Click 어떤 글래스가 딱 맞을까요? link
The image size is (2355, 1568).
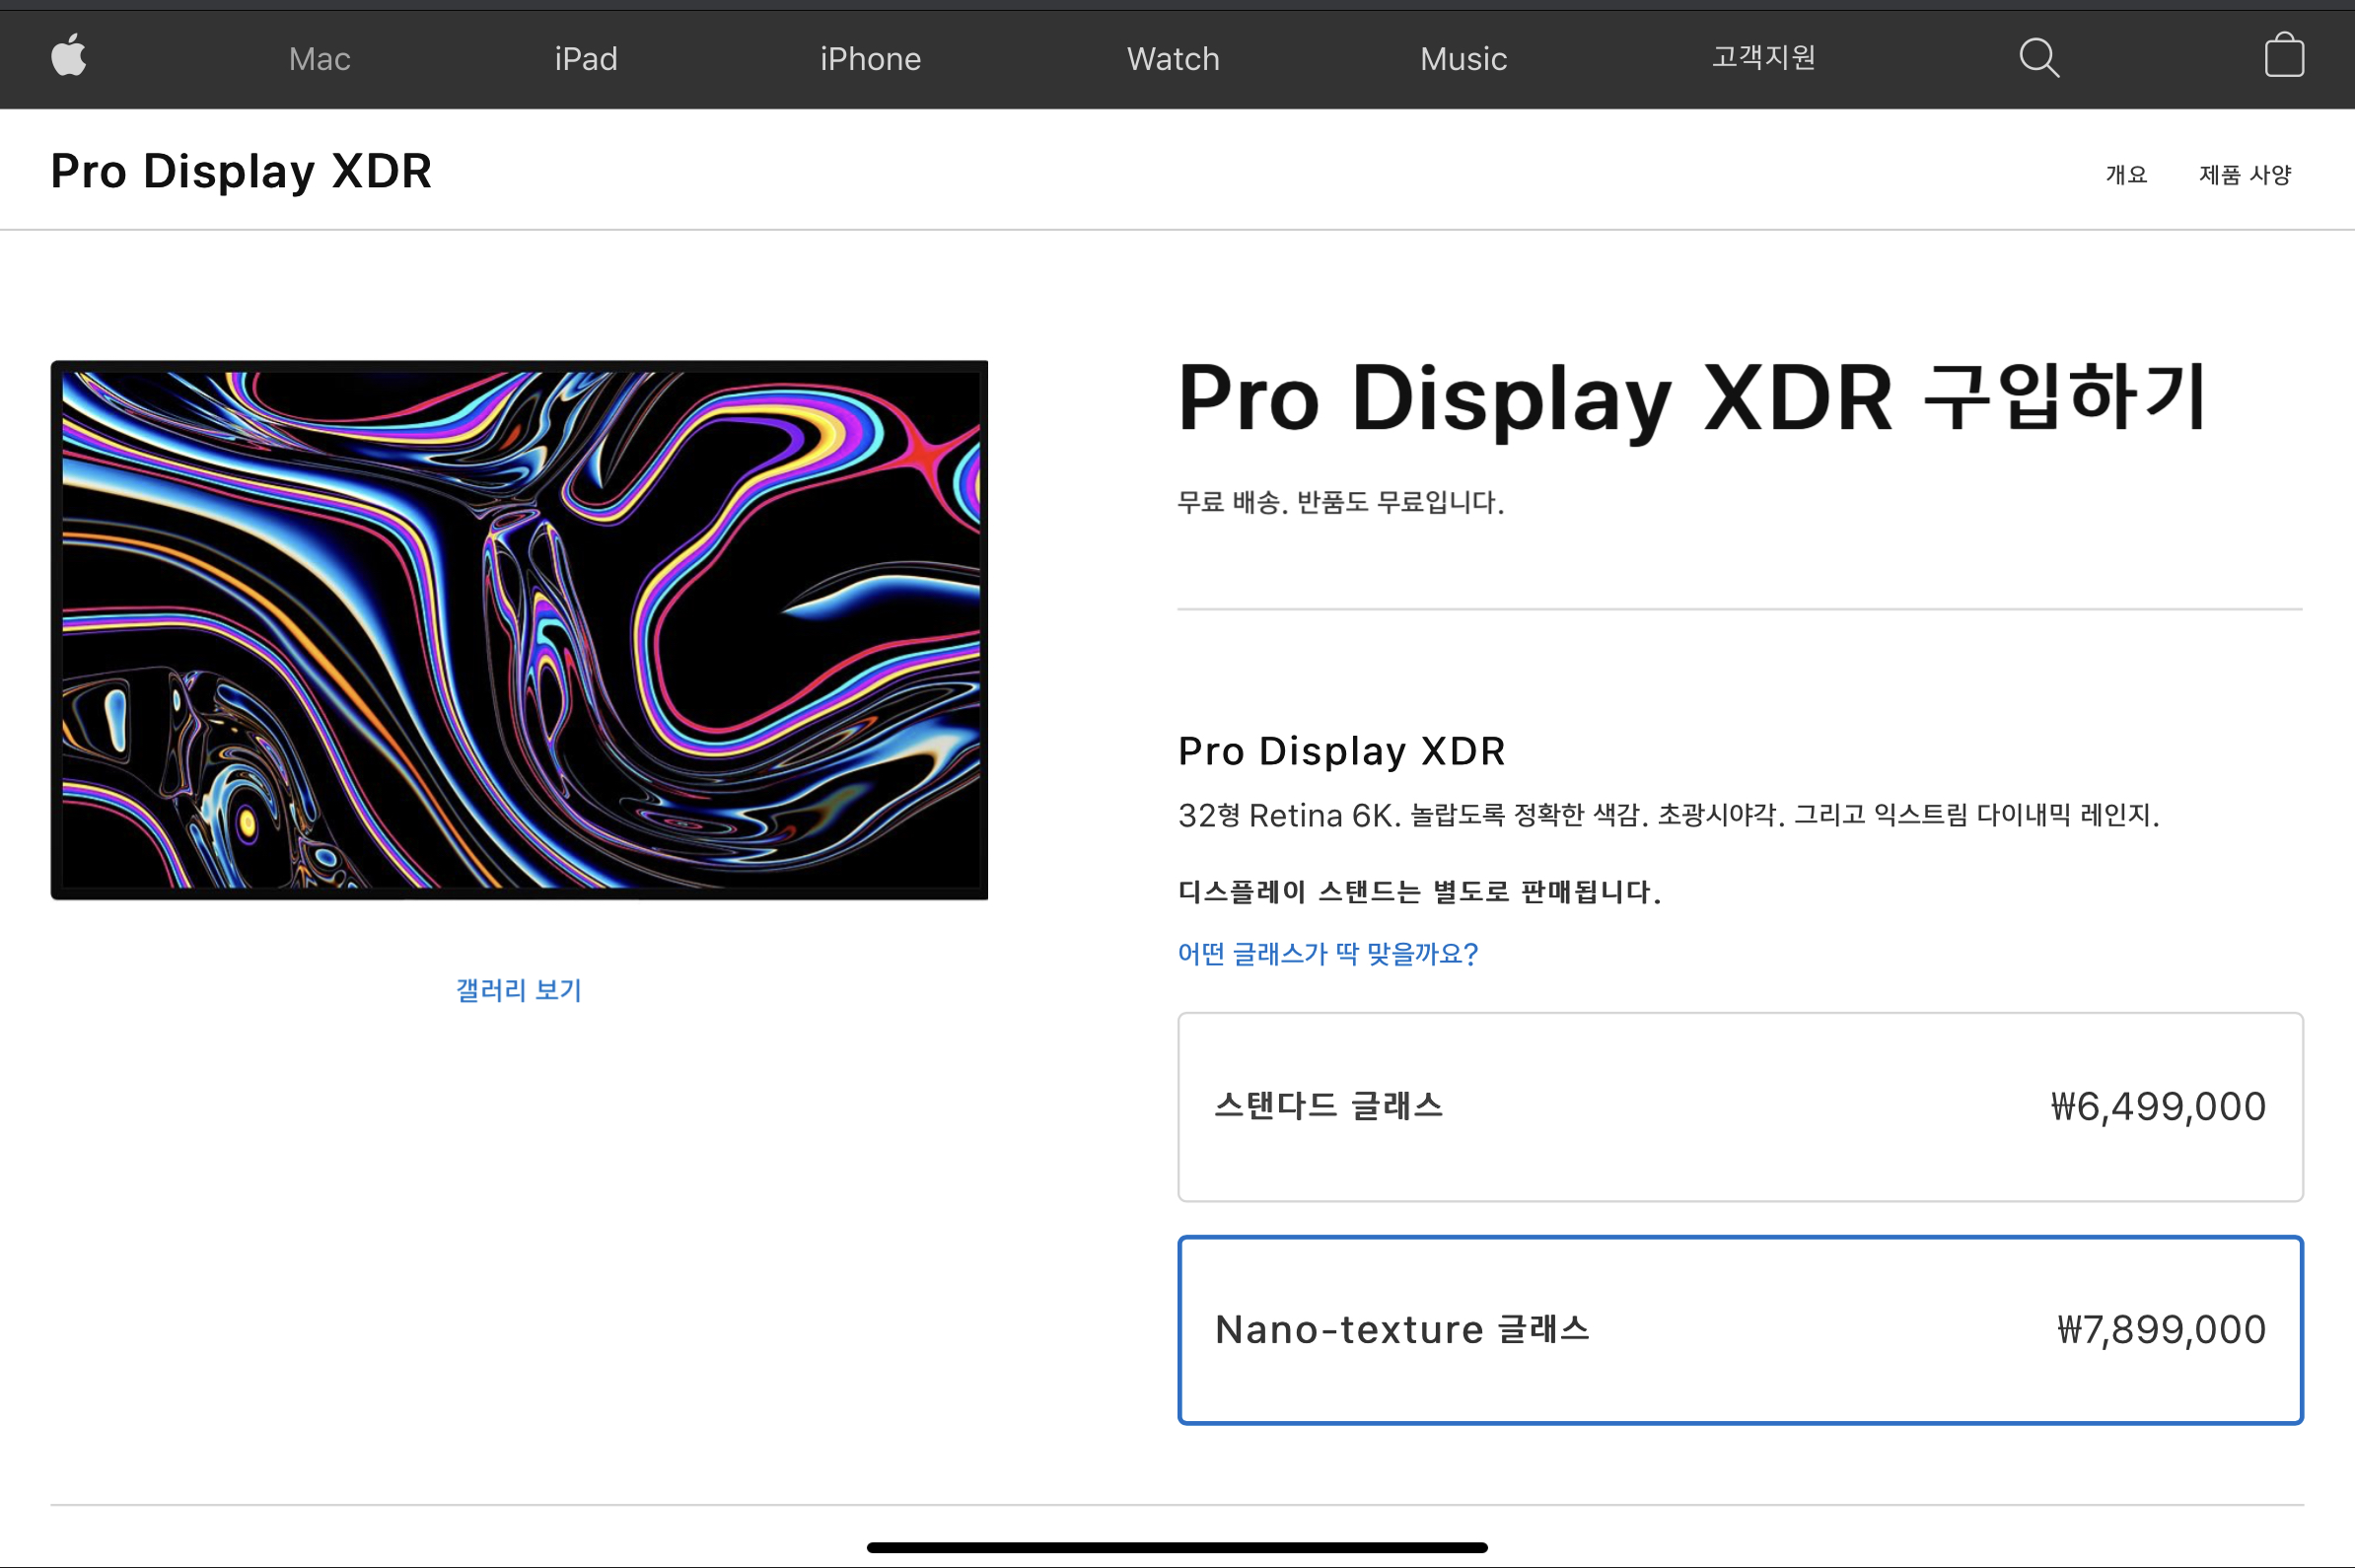(1327, 954)
